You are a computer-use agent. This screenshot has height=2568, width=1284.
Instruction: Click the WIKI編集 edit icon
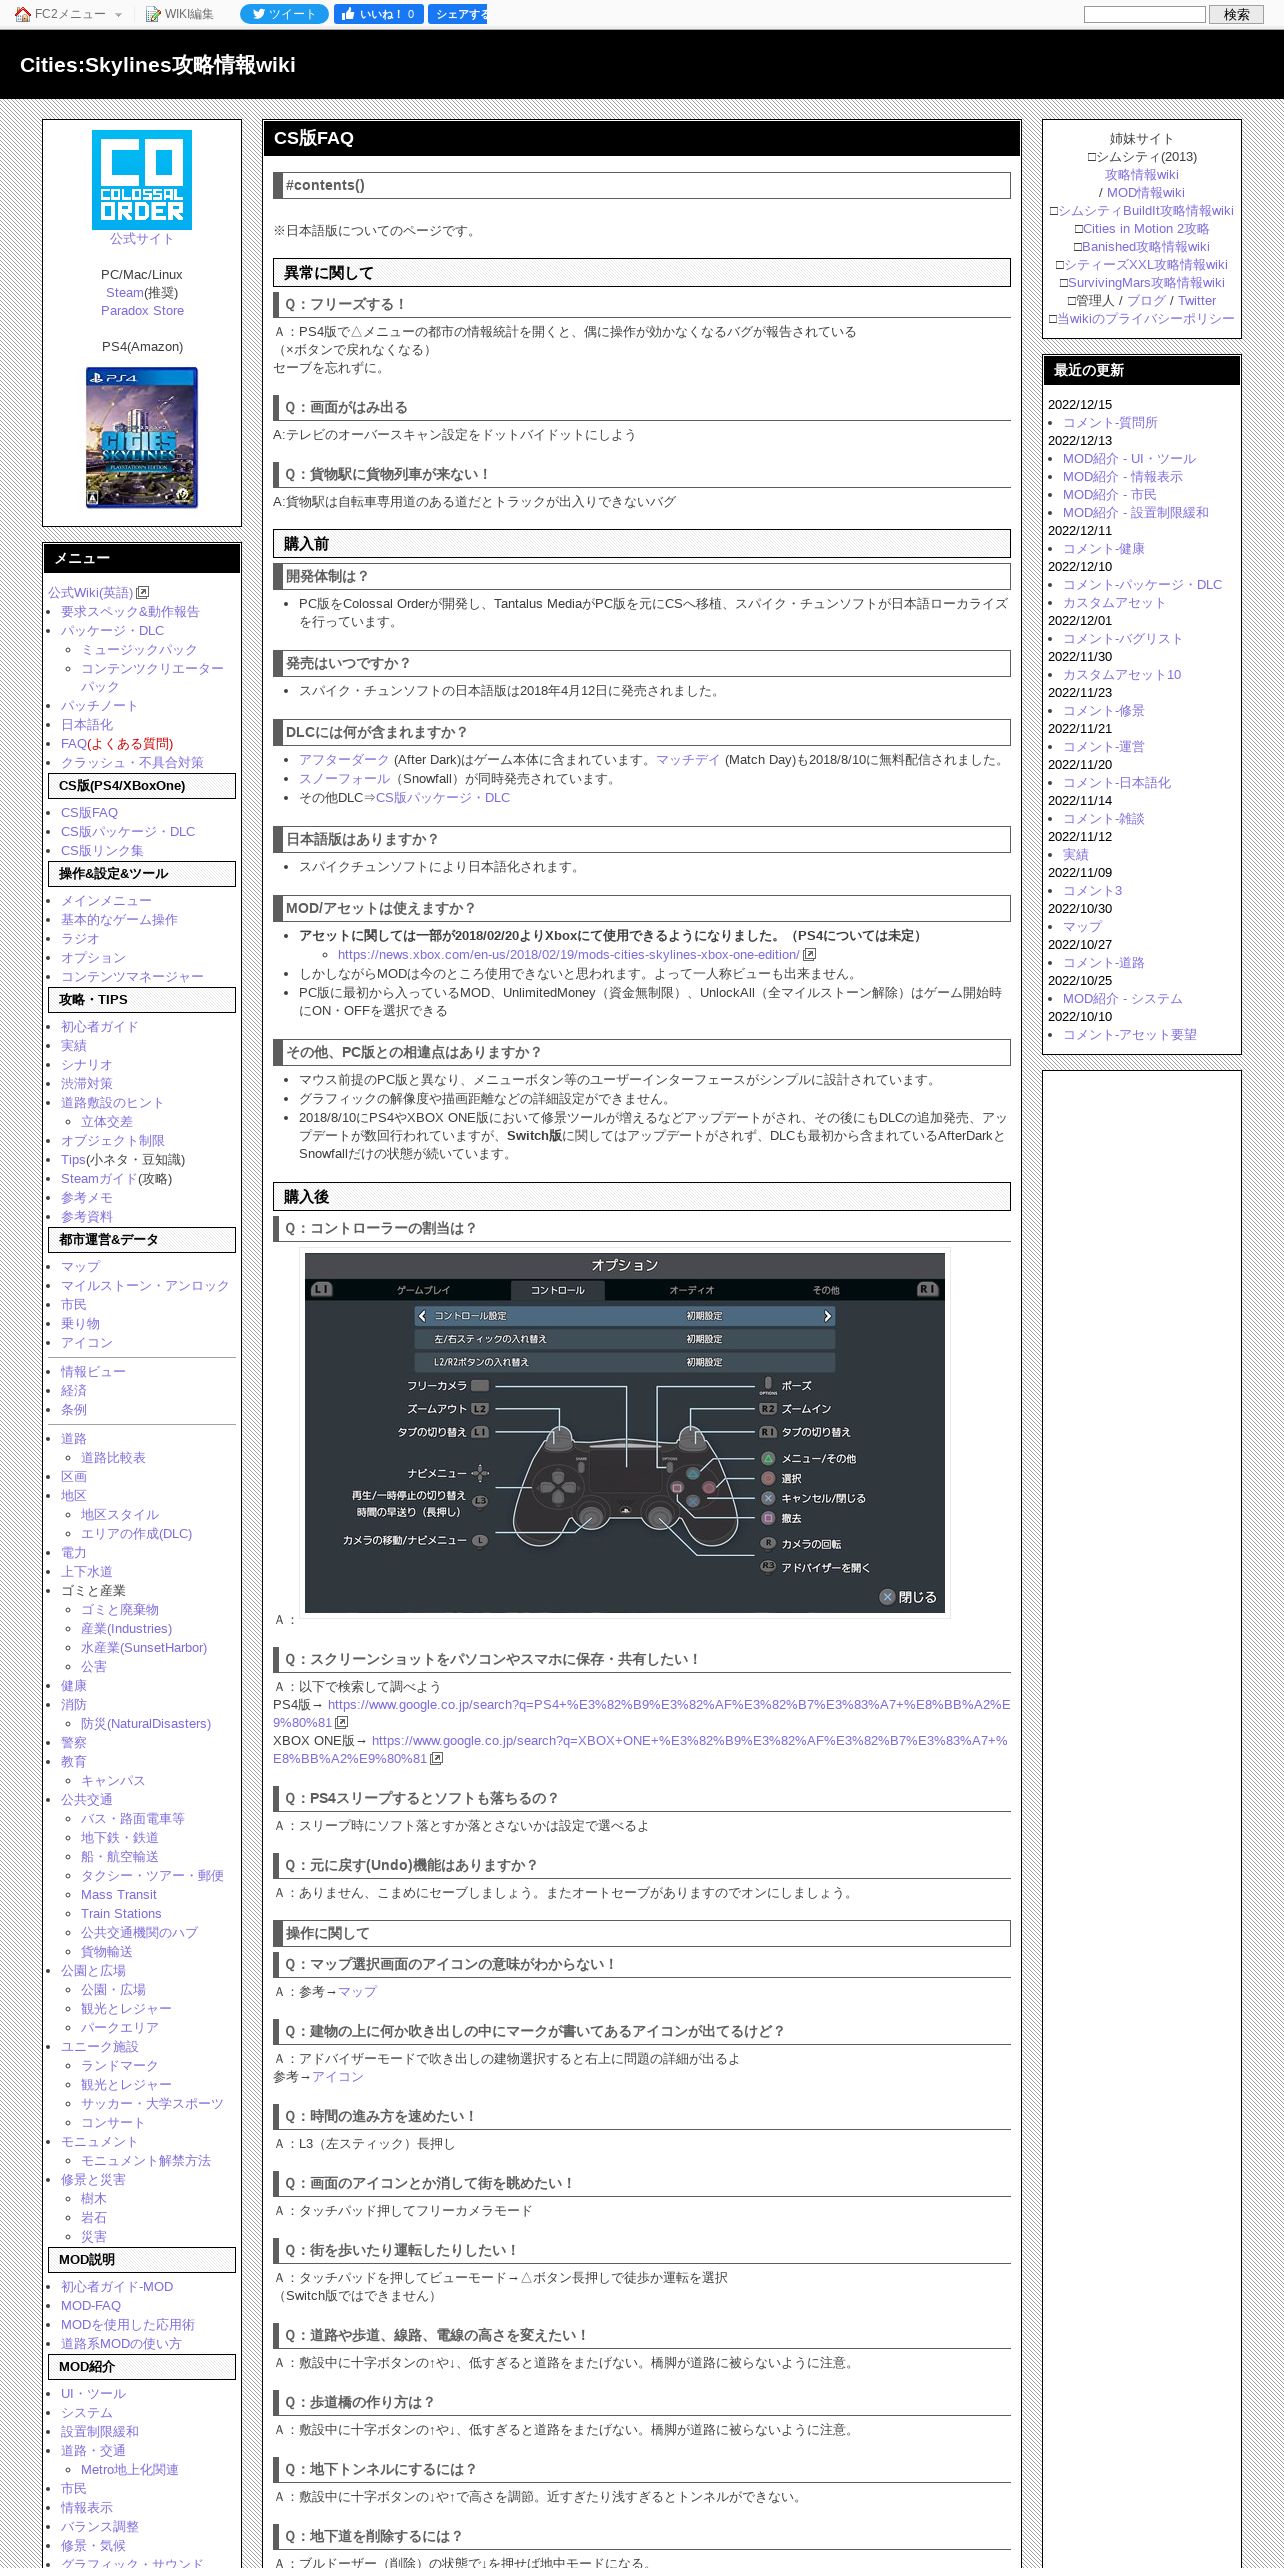[153, 14]
